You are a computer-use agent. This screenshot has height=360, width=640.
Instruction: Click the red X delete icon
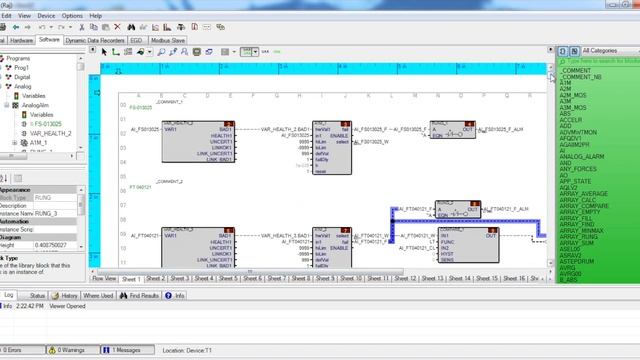click(118, 27)
